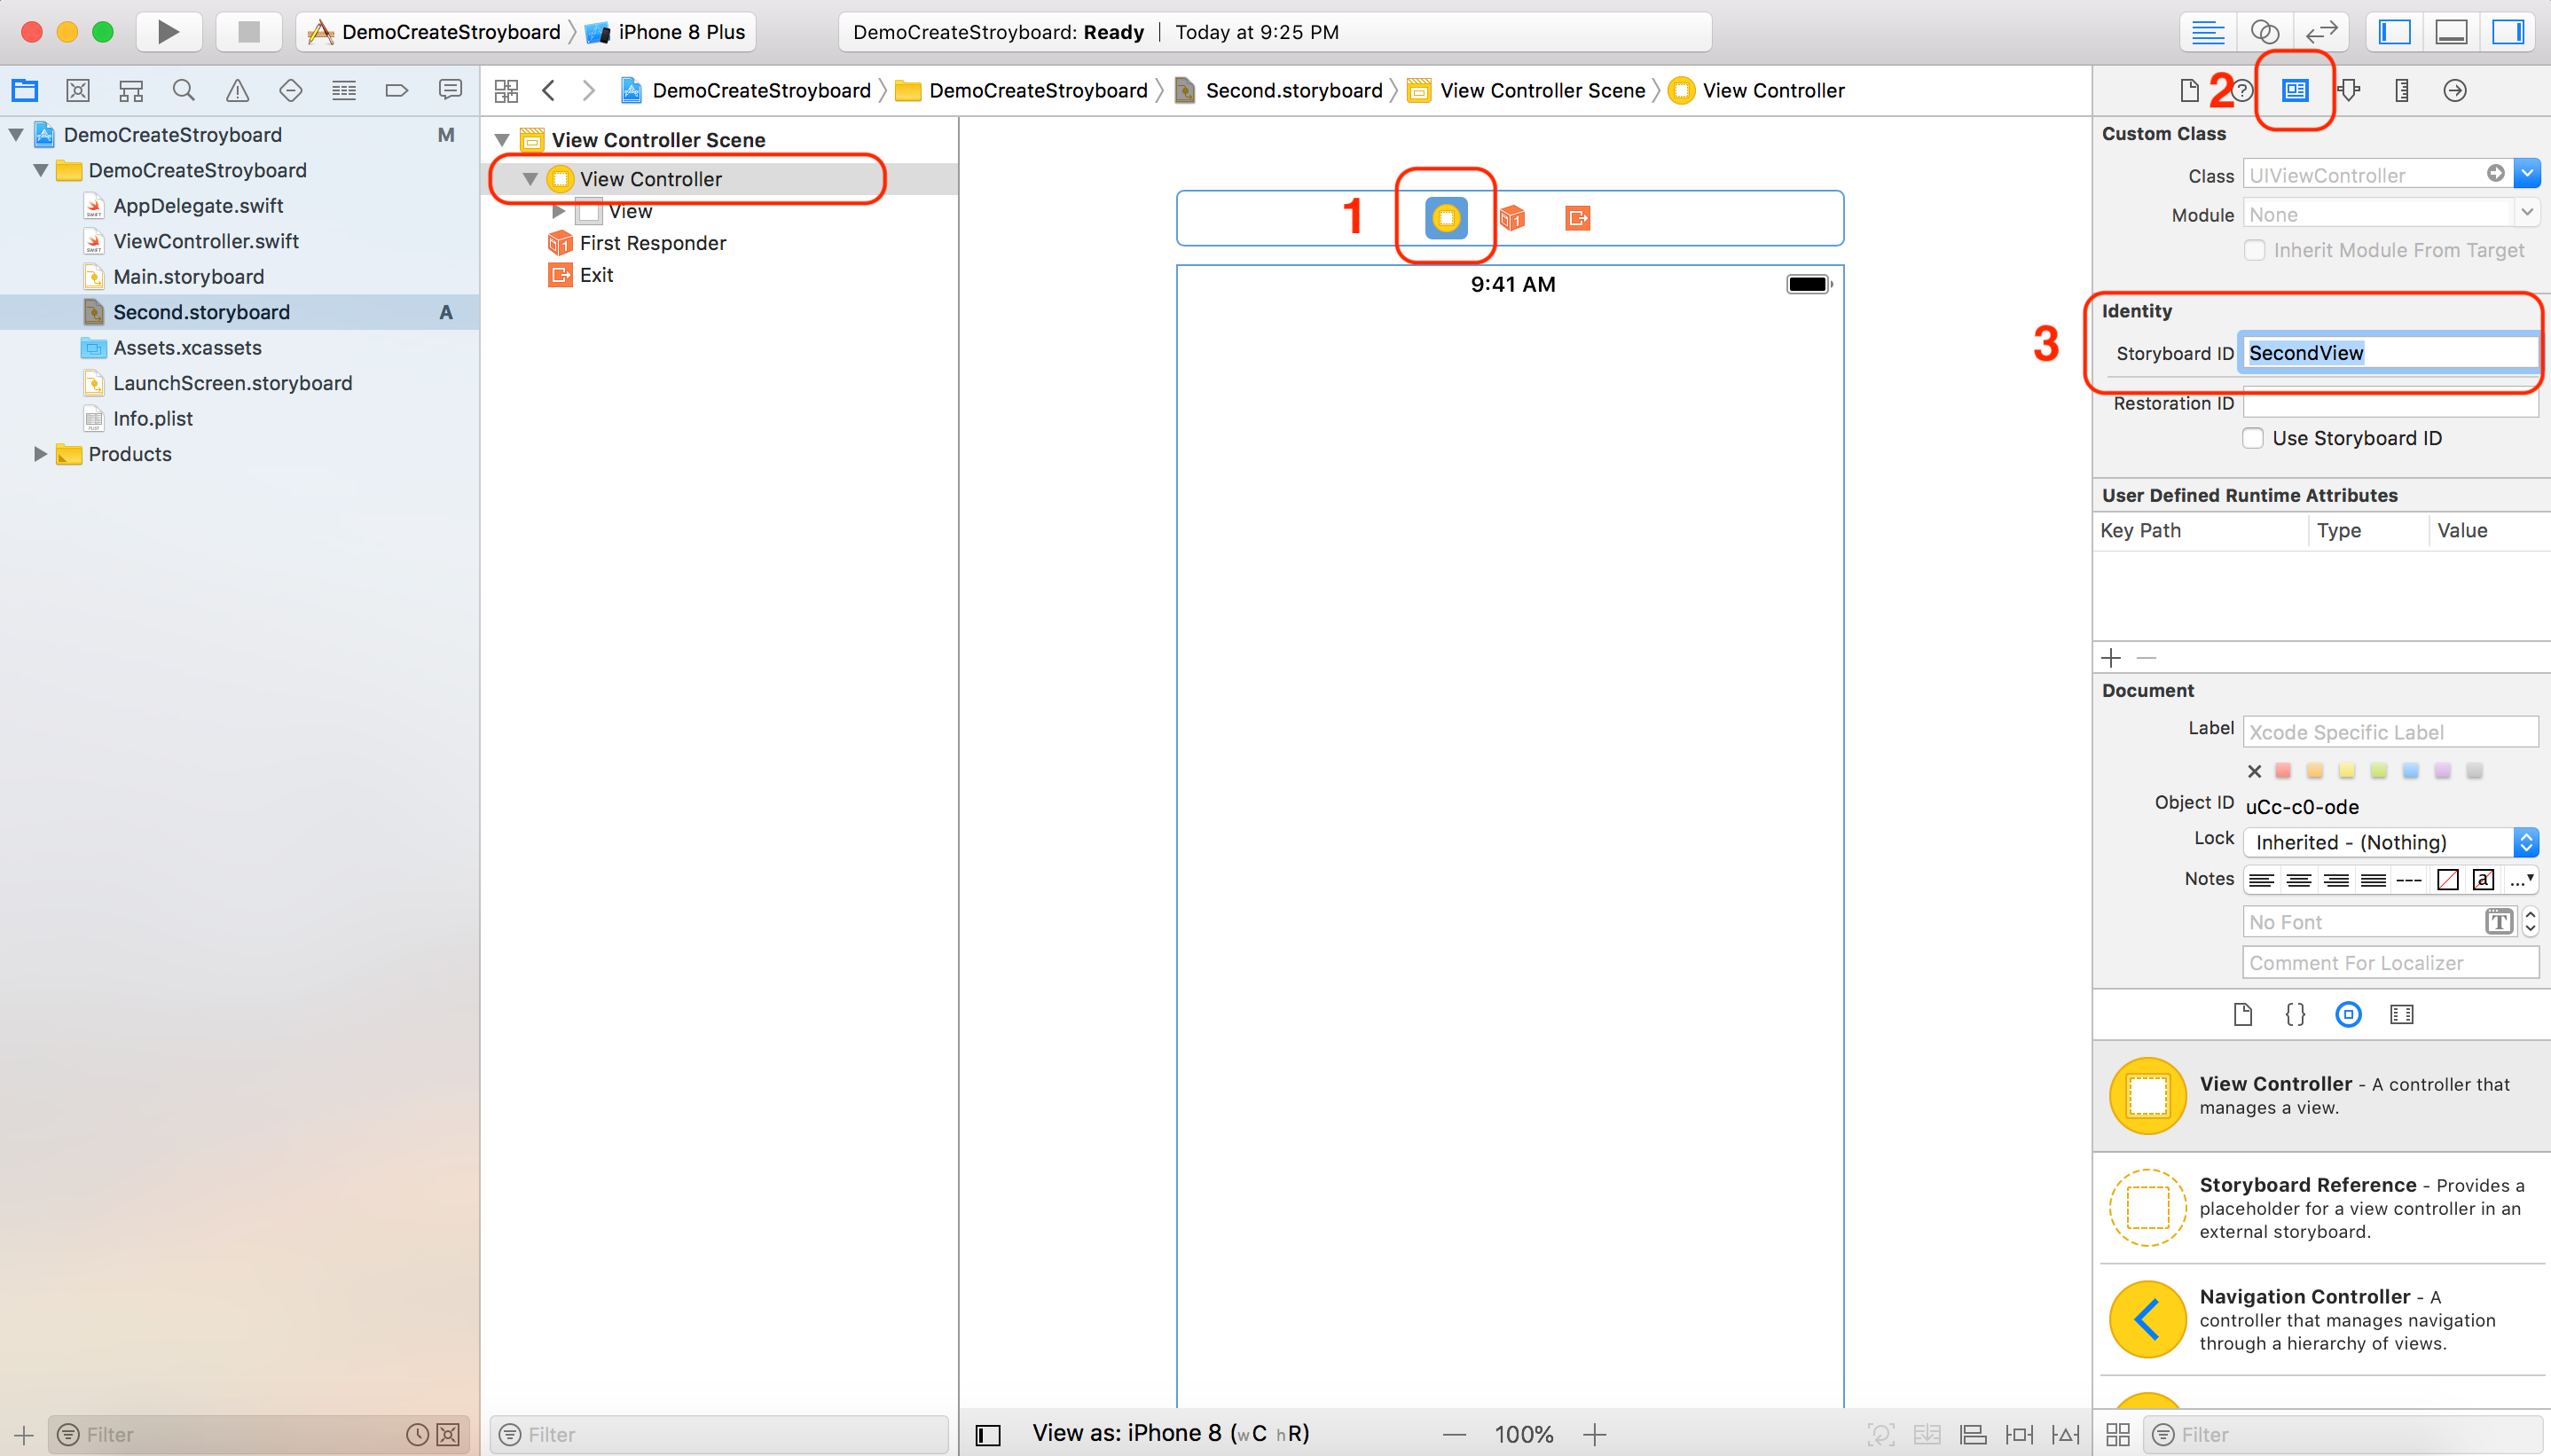Enable the Use Storyboard ID checkbox
Screen dimensions: 2551x1456
[x=2253, y=438]
